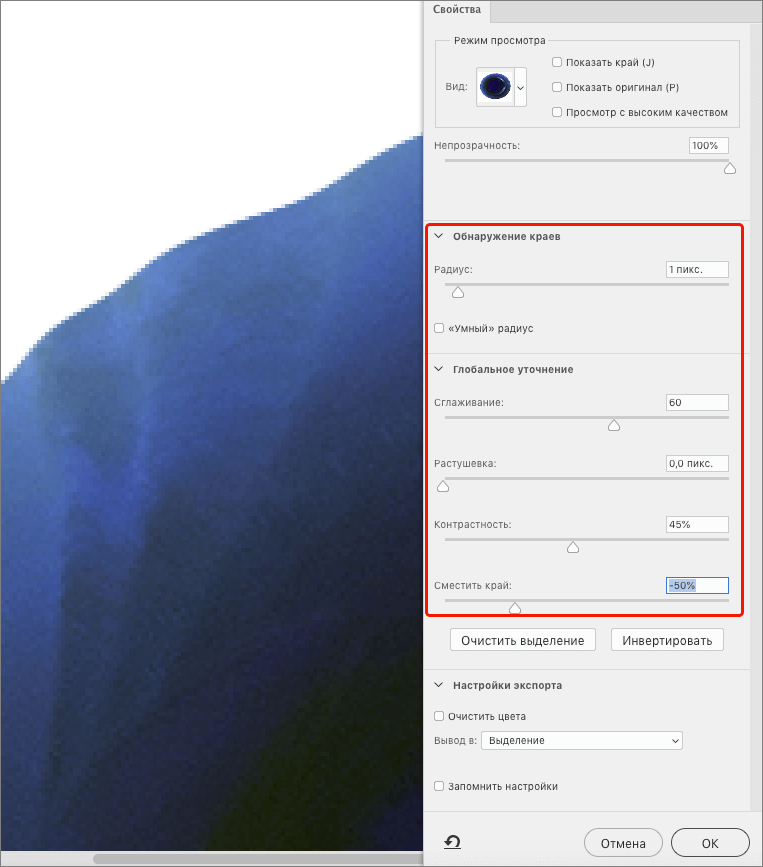Click the Контрастность 45% field

click(x=697, y=524)
